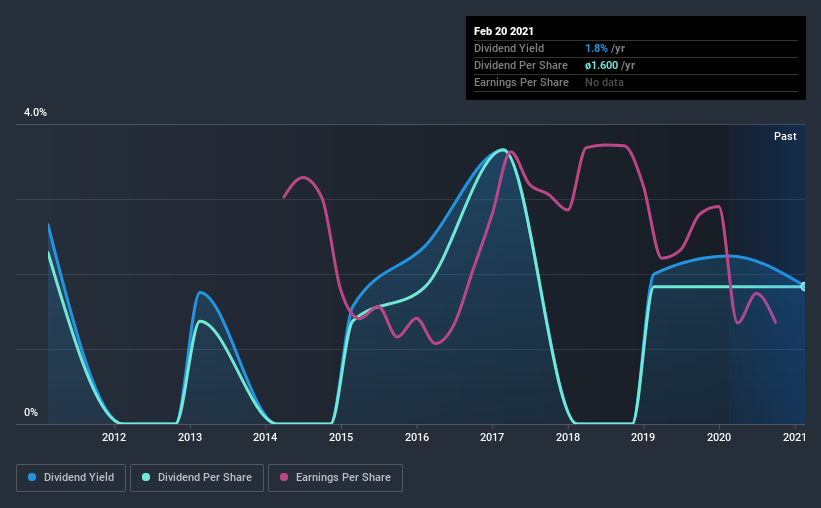Screen dimensions: 821x508
Task: Click the Feb 20 2021 tooltip date
Action: [504, 31]
